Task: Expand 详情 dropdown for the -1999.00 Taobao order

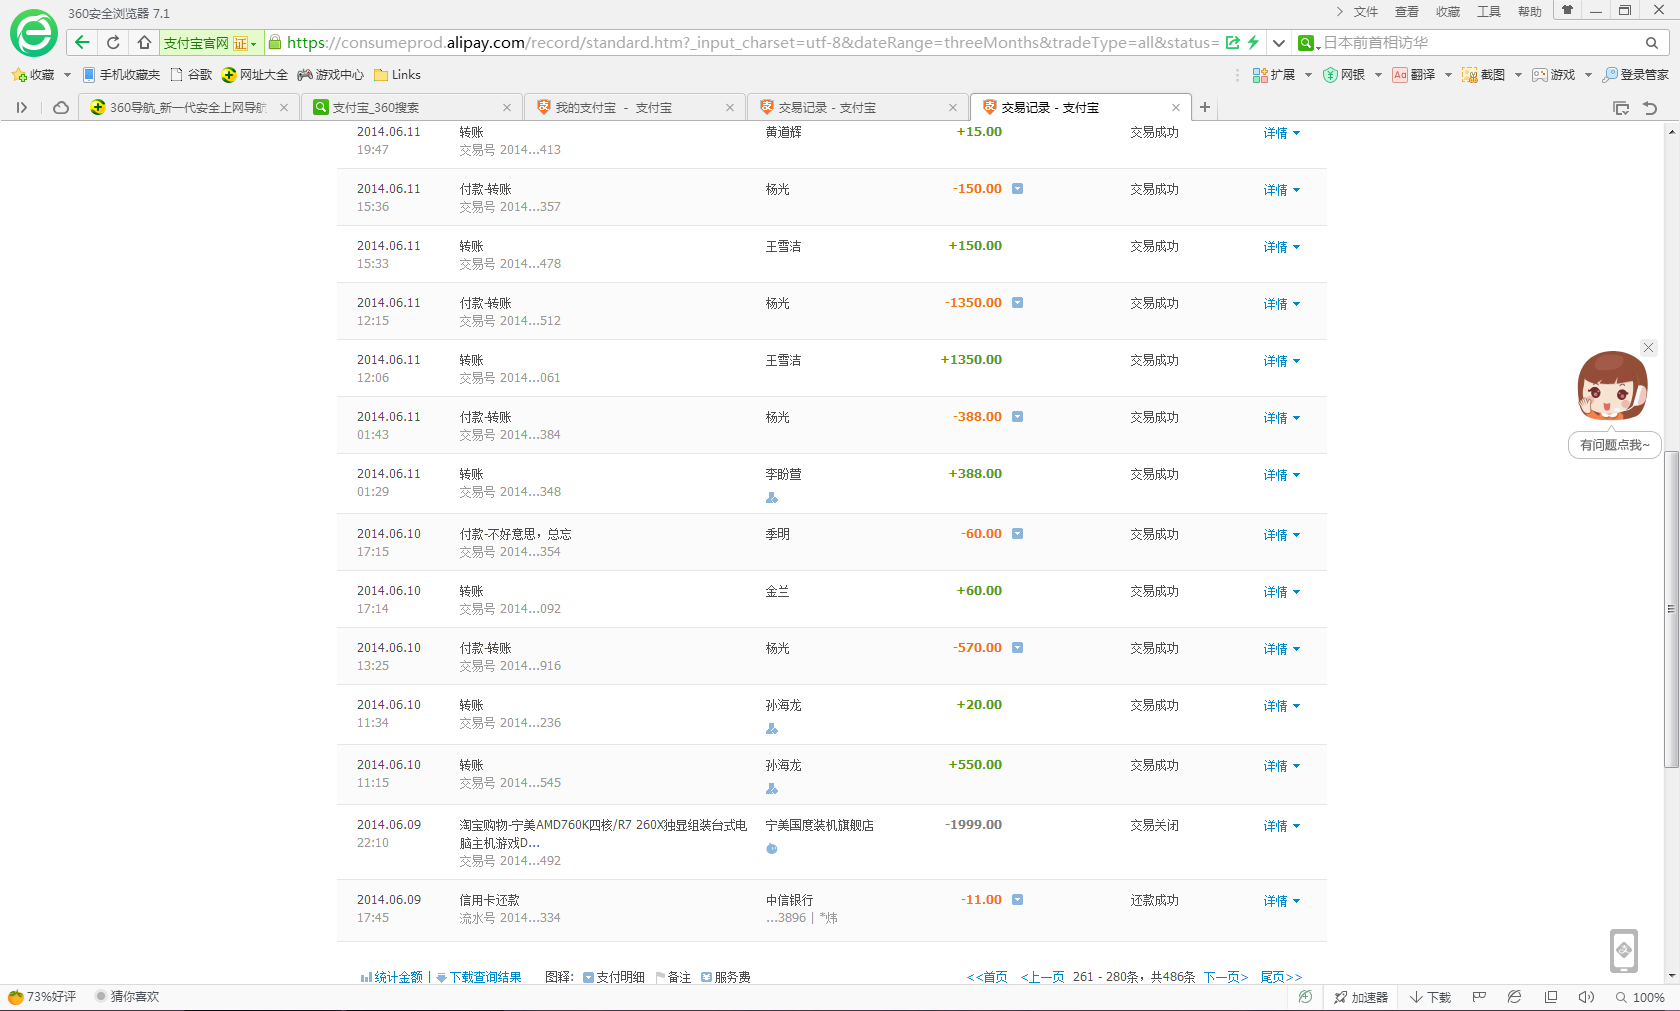Action: point(1281,826)
